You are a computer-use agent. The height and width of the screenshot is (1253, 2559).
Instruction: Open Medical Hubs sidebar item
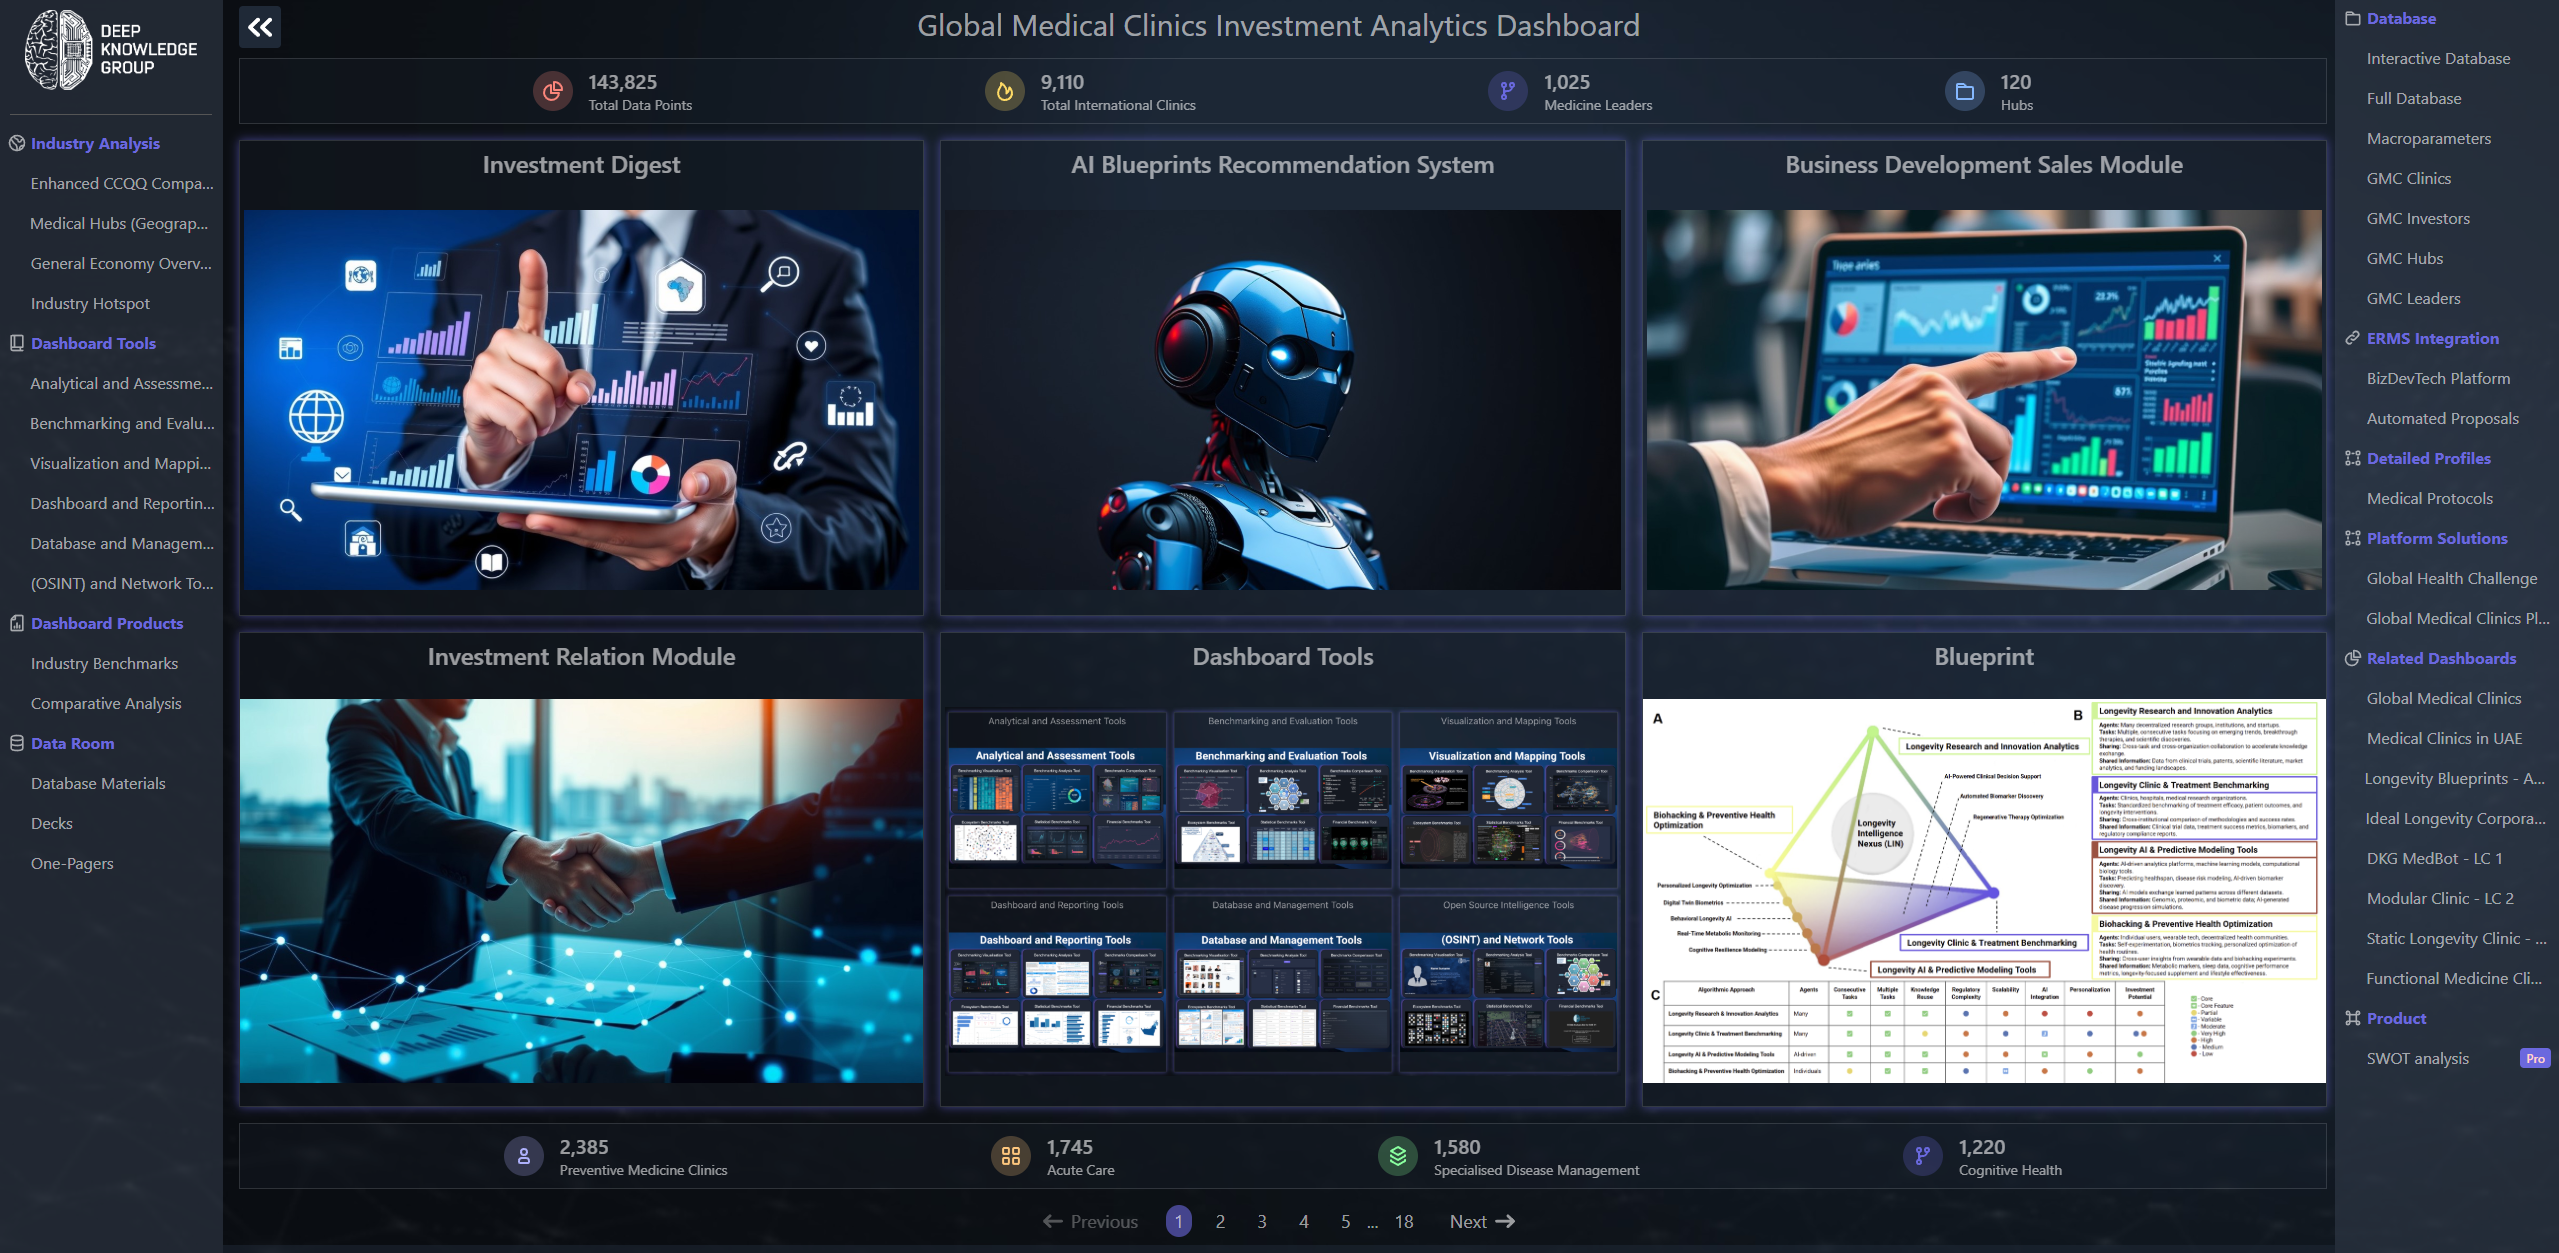[x=119, y=223]
